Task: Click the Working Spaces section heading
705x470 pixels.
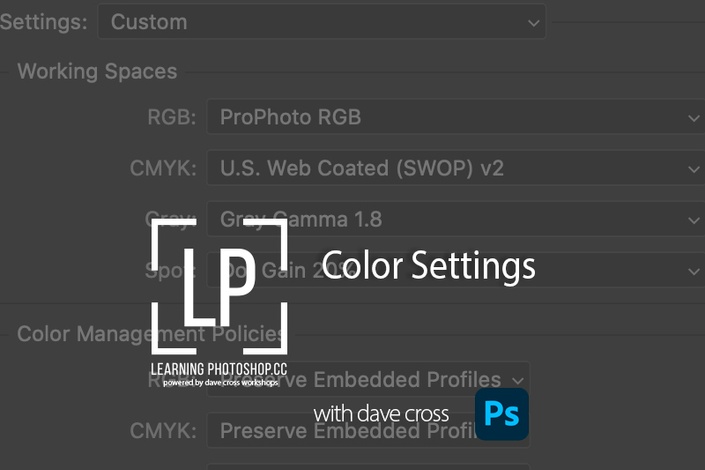Action: coord(97,72)
